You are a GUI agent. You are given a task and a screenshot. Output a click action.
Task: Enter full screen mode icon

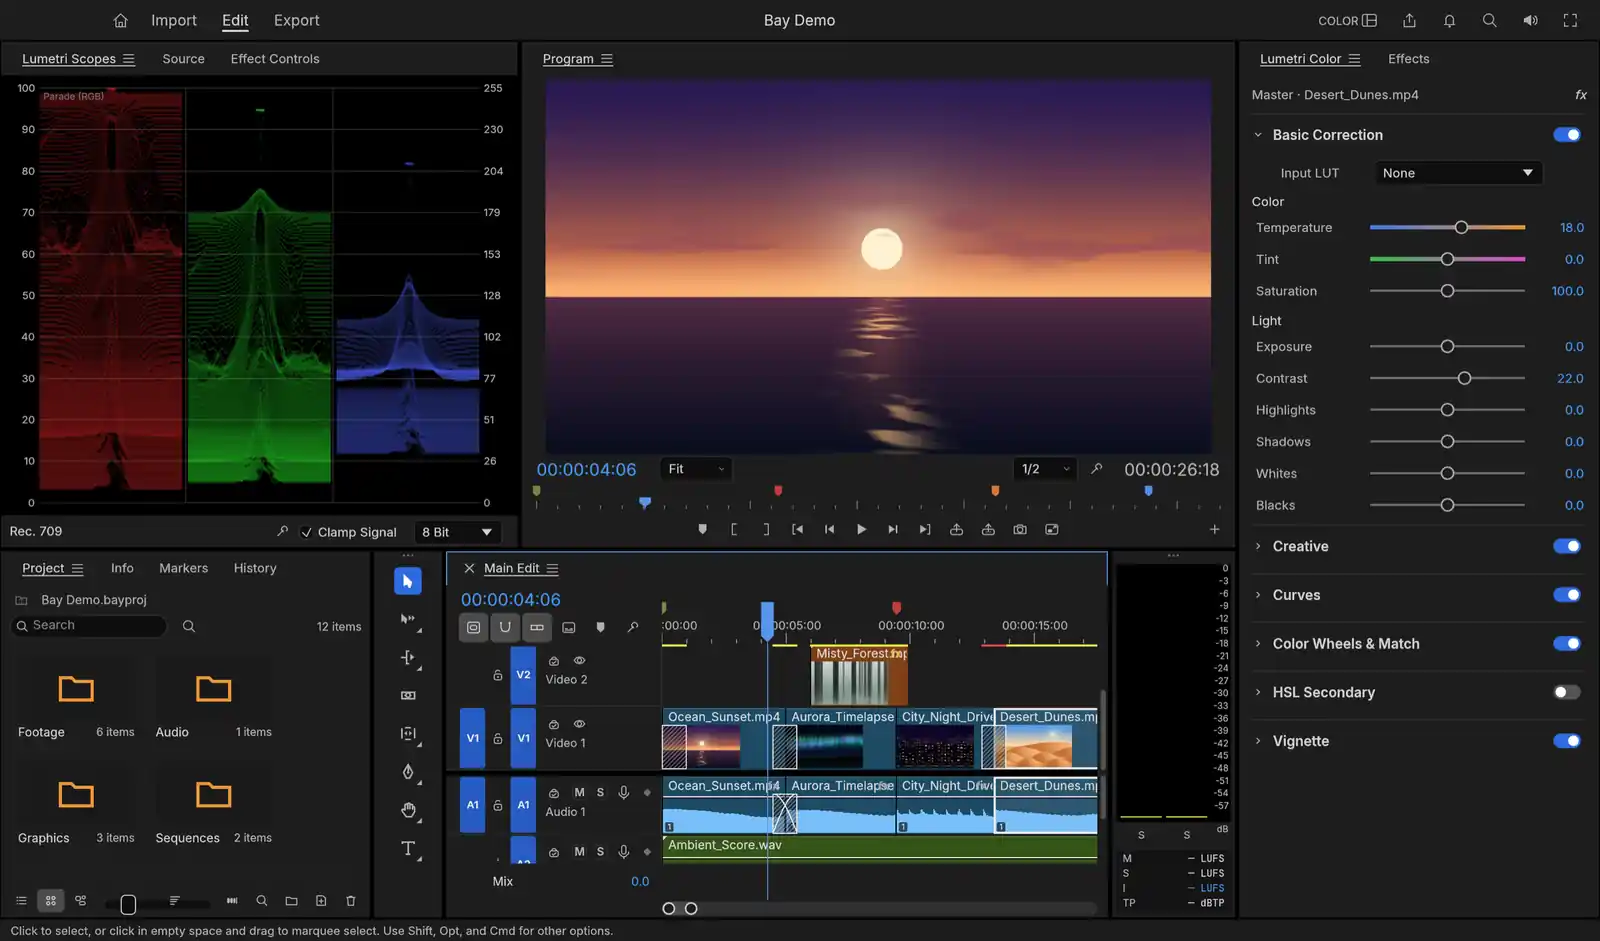pyautogui.click(x=1570, y=20)
